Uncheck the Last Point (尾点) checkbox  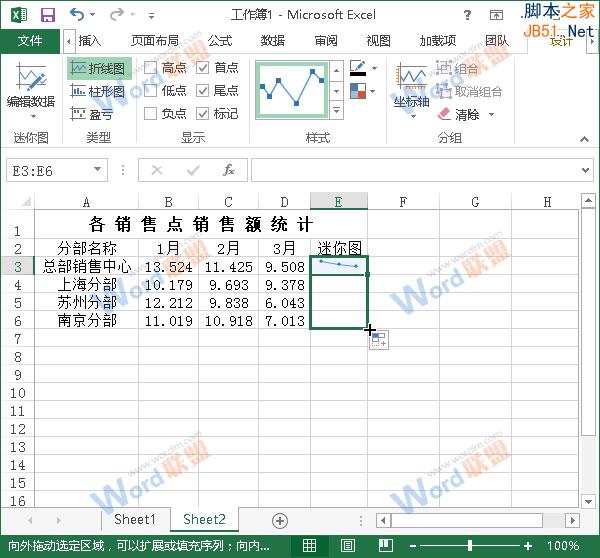pyautogui.click(x=202, y=91)
